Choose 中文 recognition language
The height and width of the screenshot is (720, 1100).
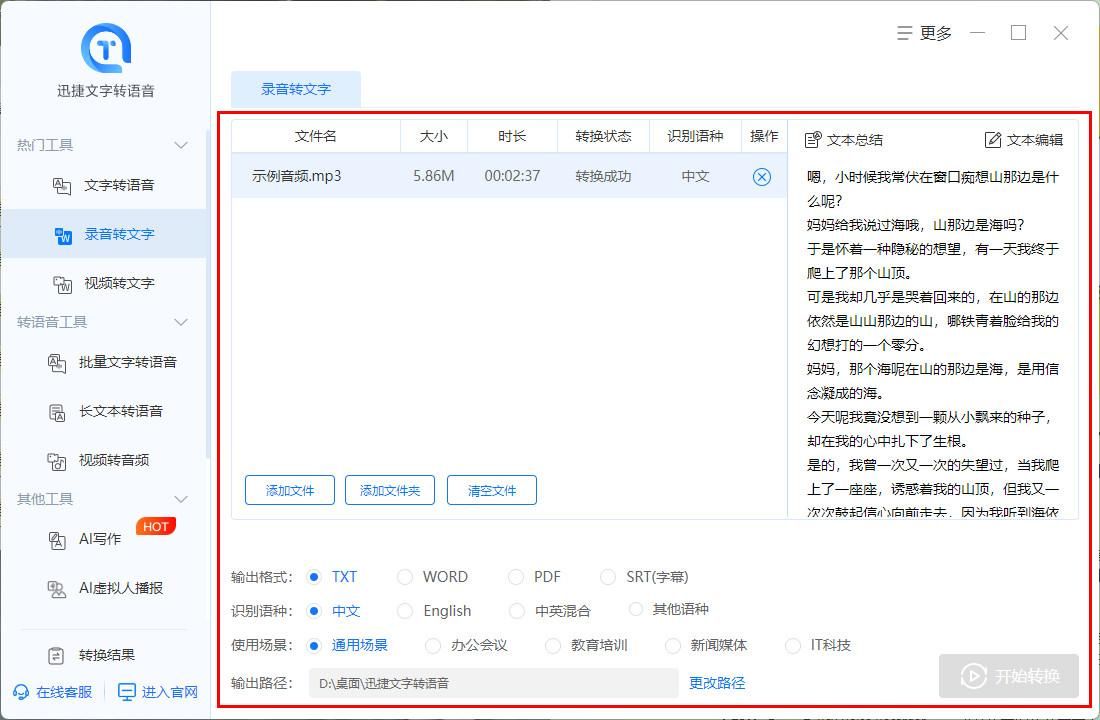click(x=314, y=611)
